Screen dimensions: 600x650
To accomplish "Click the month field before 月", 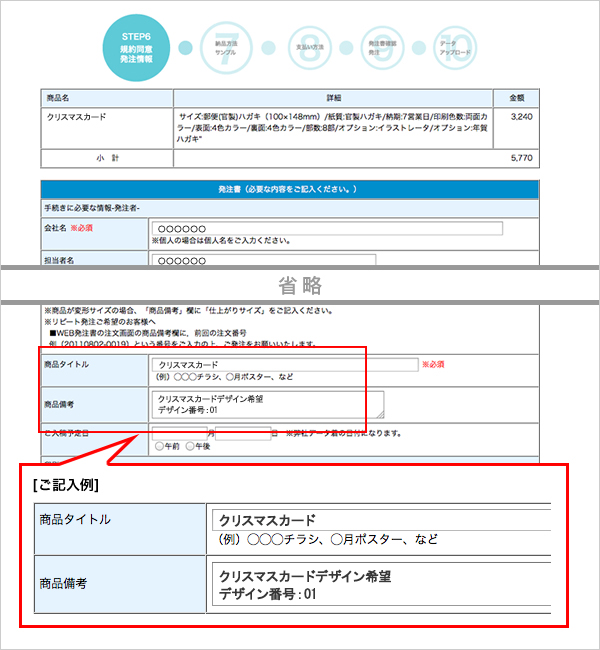I will [180, 434].
